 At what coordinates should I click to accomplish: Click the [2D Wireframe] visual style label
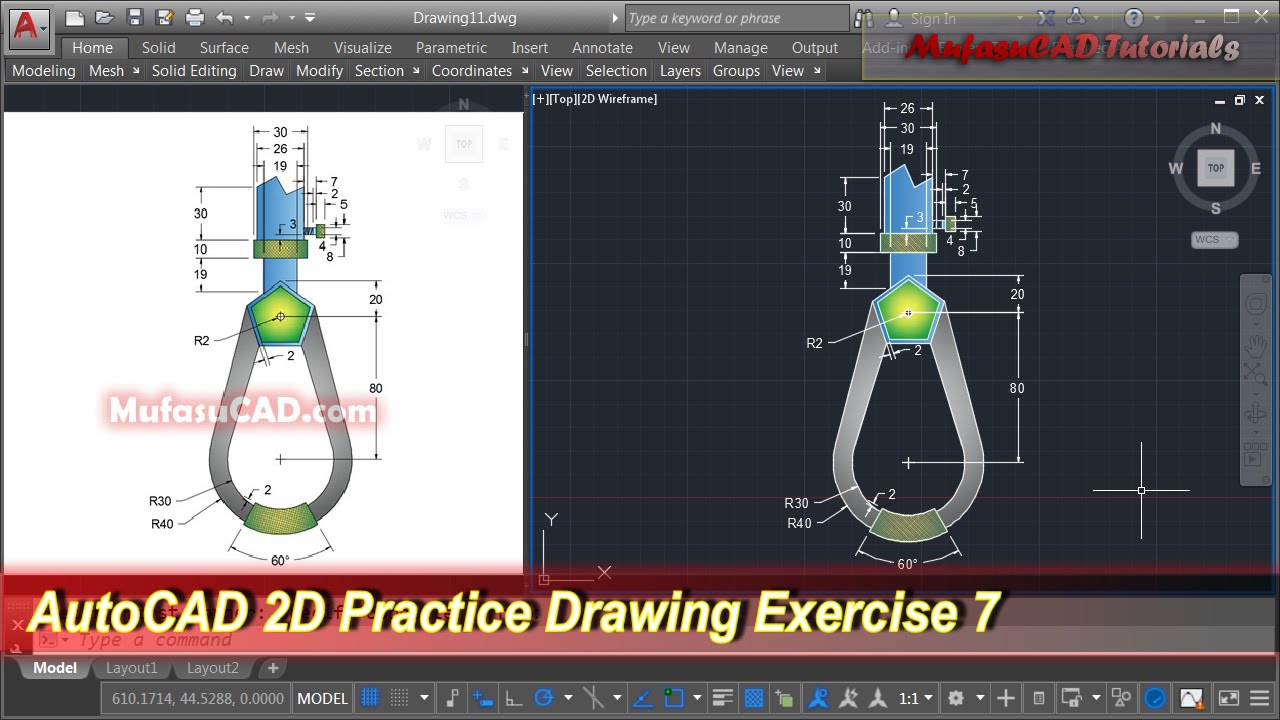(x=617, y=99)
